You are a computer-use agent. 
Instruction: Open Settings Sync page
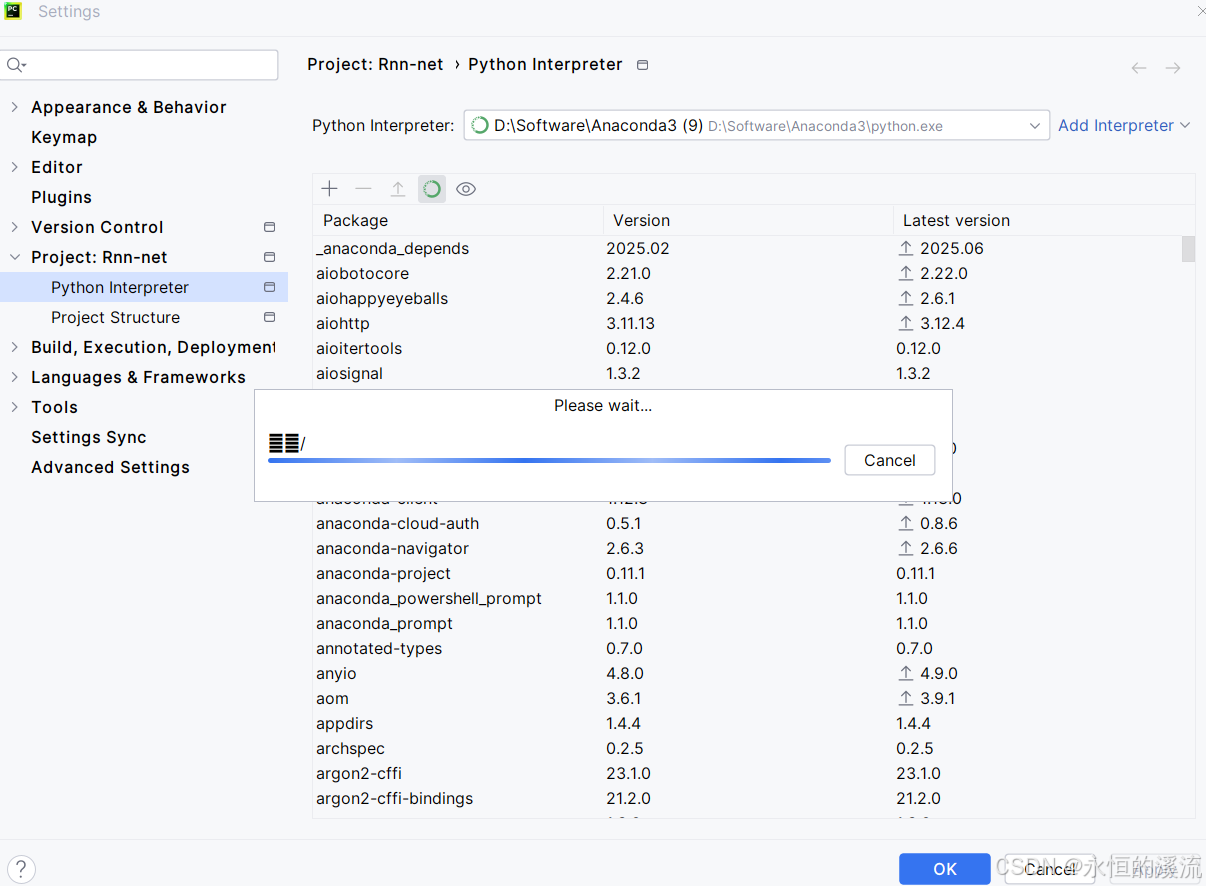tap(89, 437)
